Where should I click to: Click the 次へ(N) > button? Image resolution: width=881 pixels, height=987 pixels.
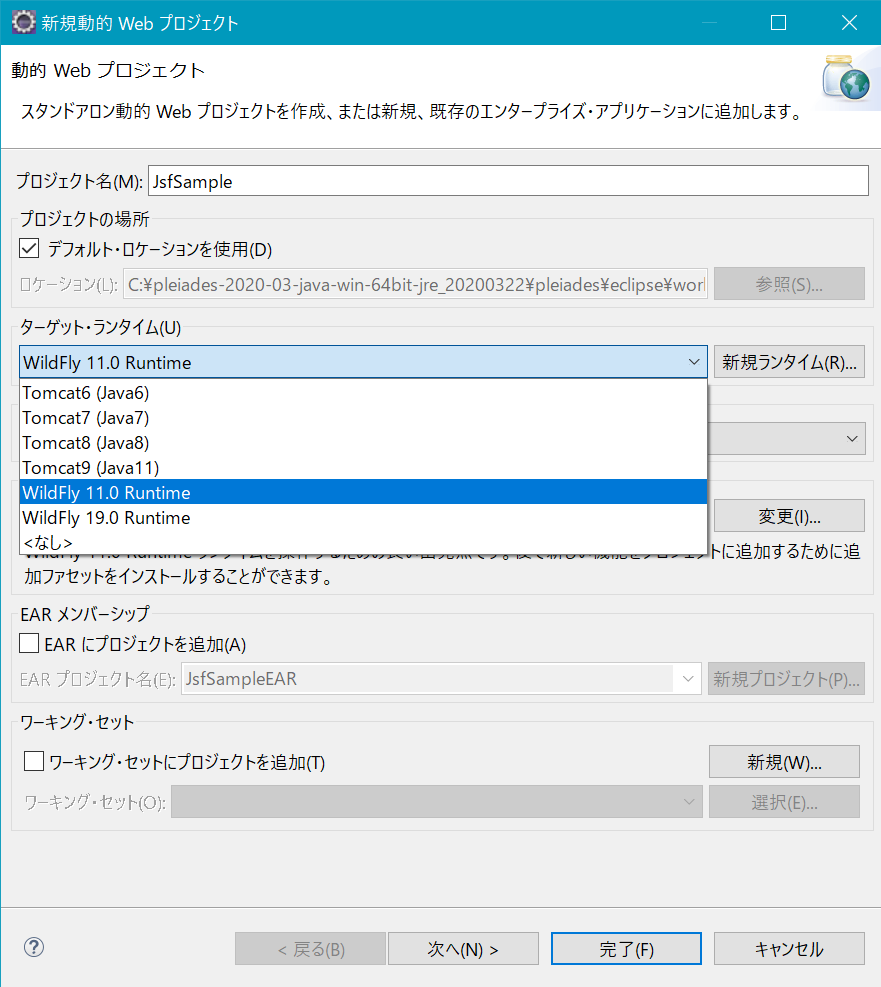coord(463,949)
